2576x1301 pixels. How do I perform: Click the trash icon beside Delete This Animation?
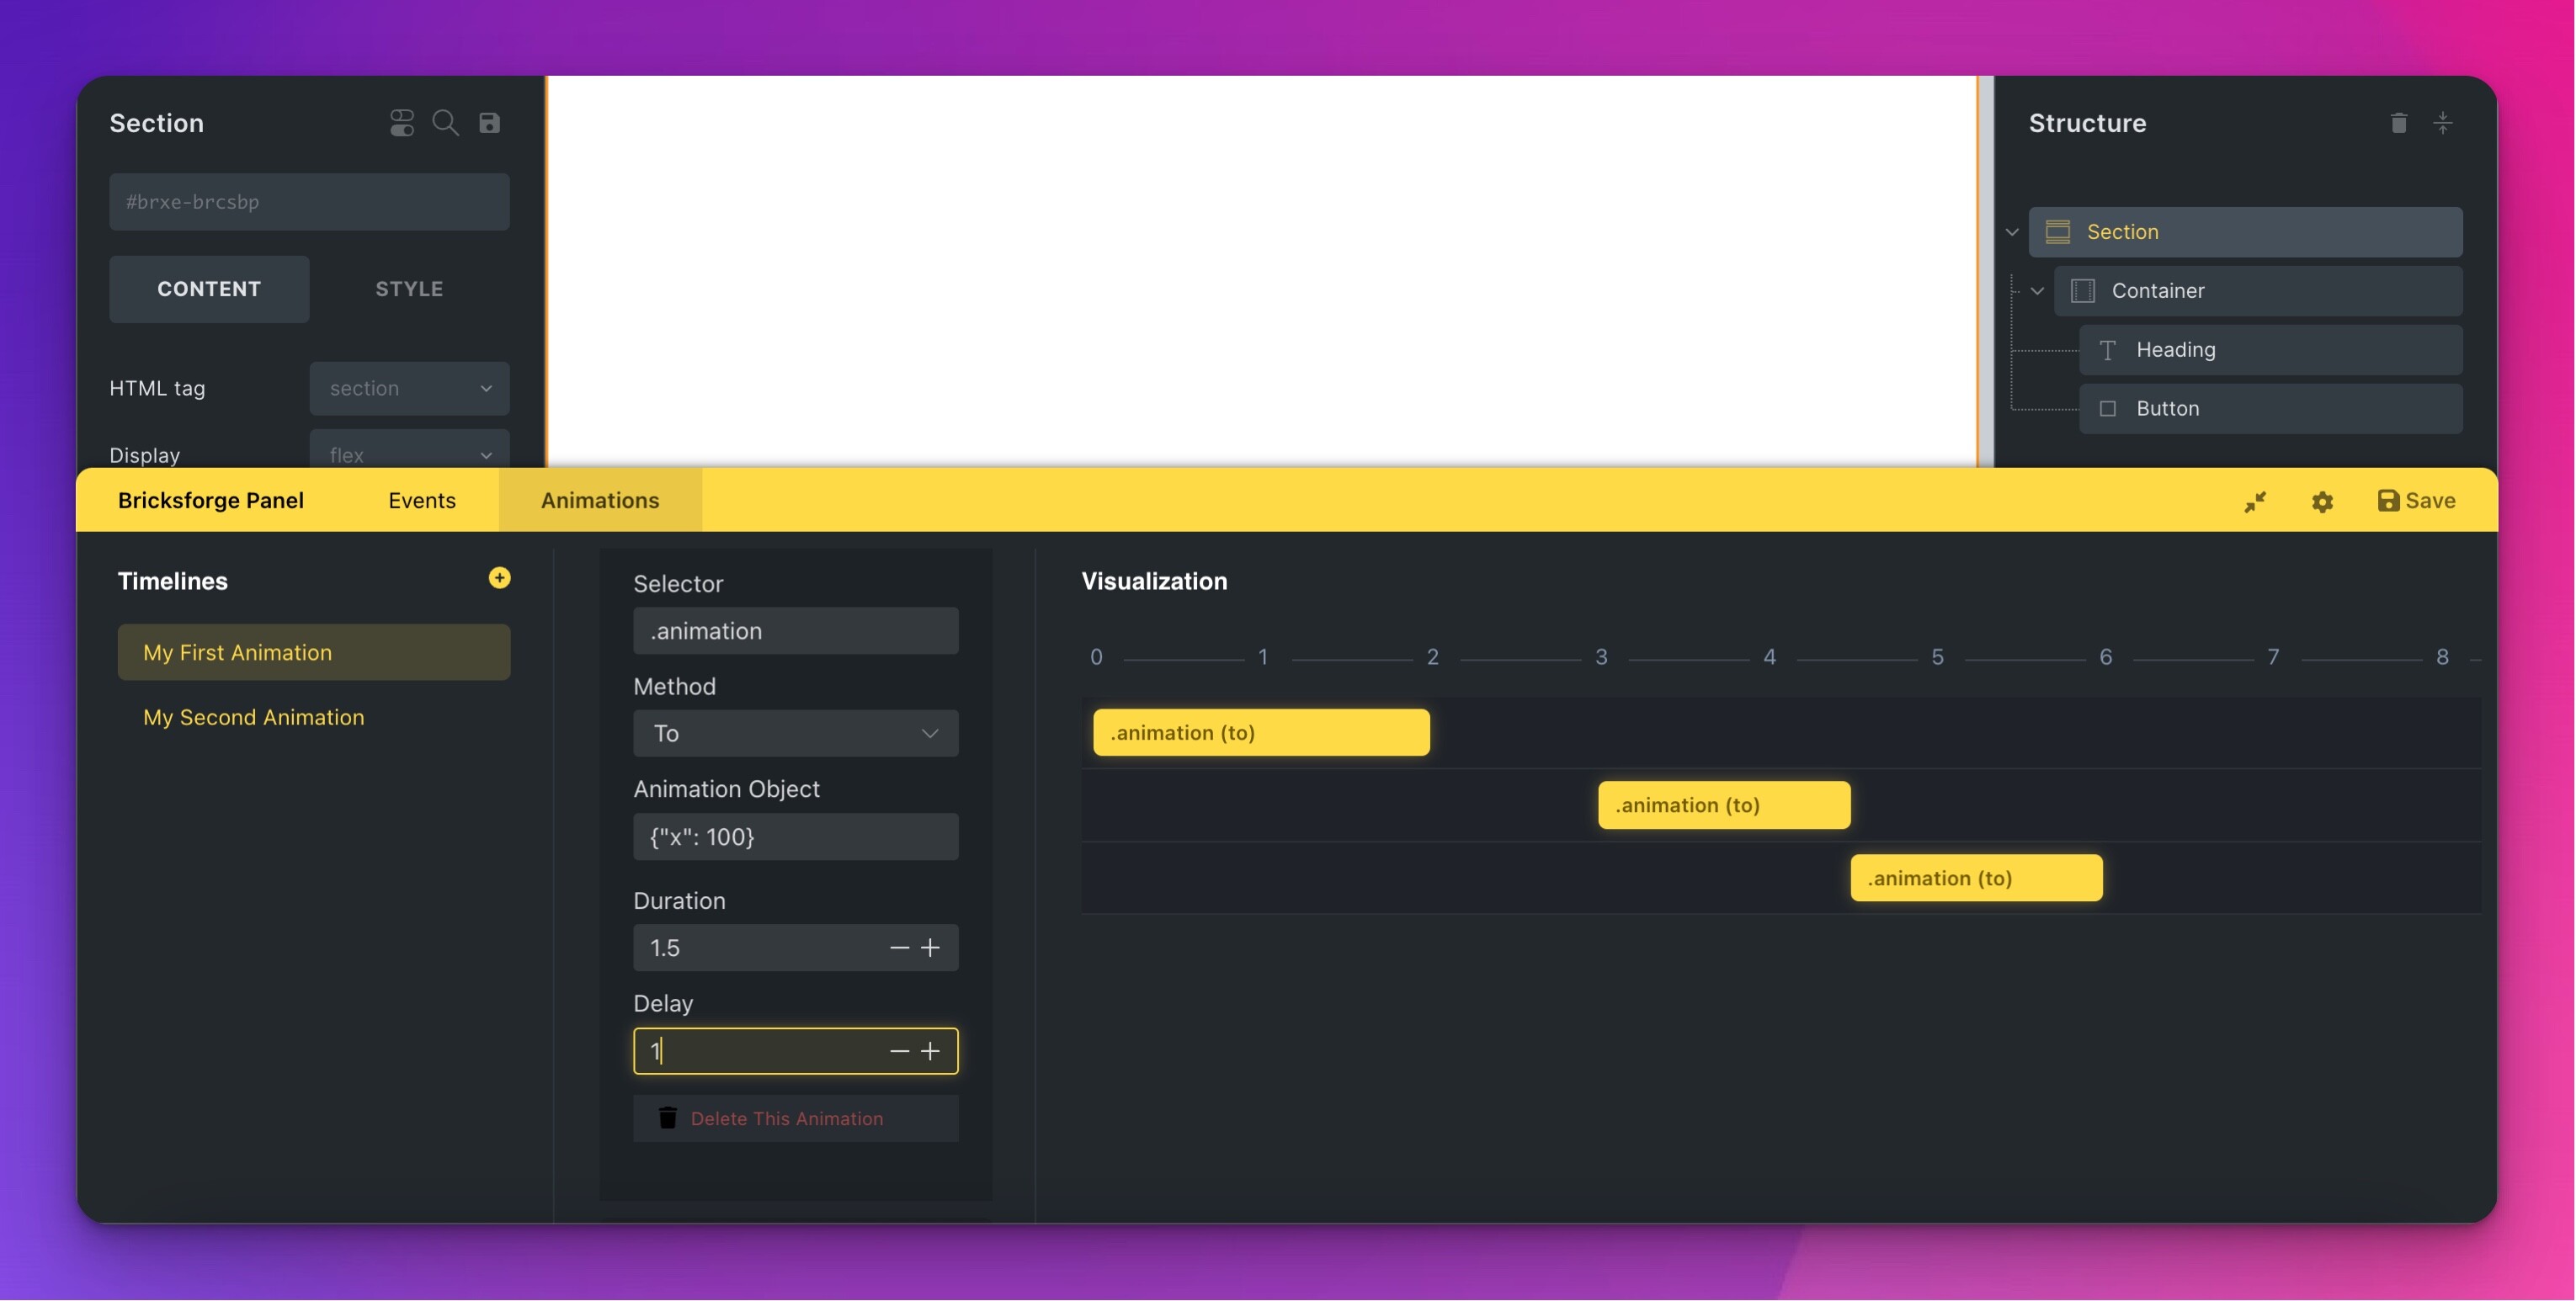pyautogui.click(x=668, y=1118)
